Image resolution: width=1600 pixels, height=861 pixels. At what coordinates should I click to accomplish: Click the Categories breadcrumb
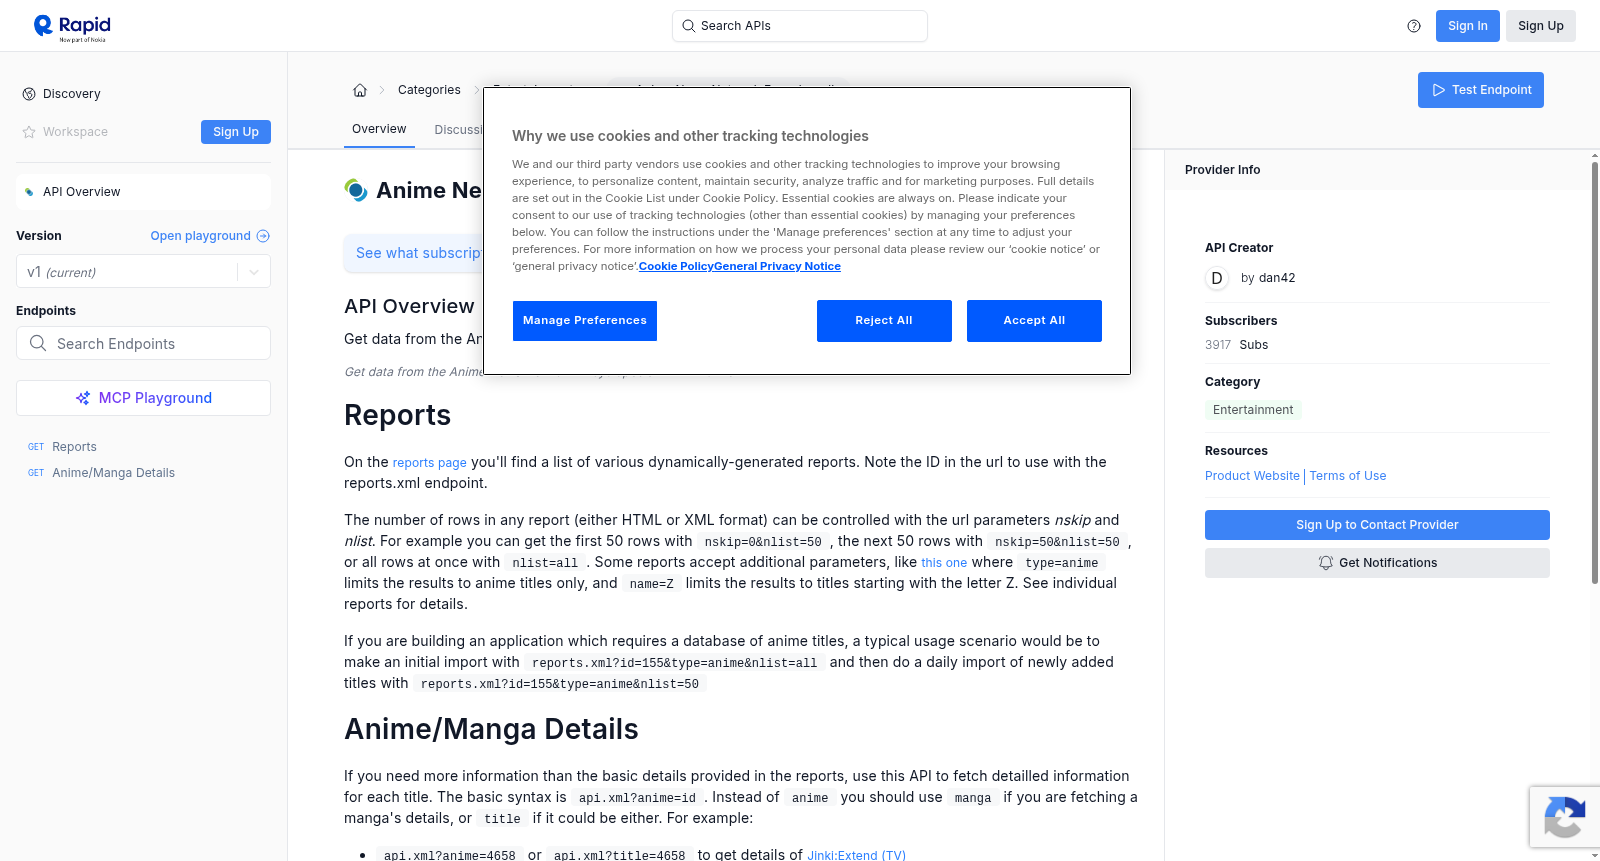click(429, 90)
